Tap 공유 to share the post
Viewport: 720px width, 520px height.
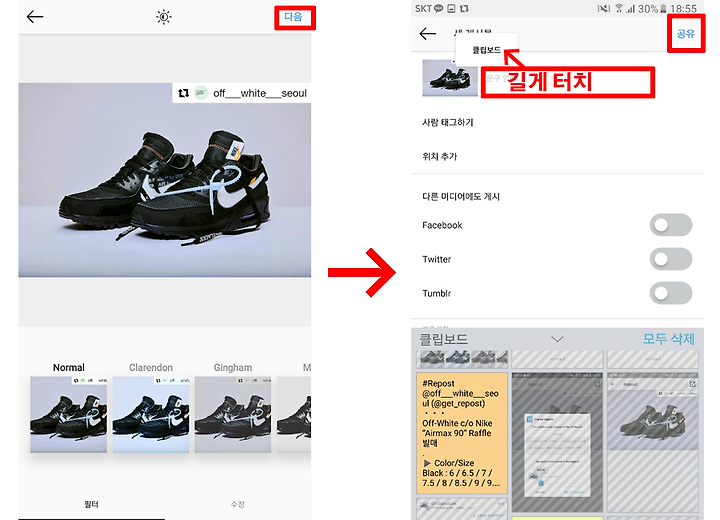coord(686,34)
